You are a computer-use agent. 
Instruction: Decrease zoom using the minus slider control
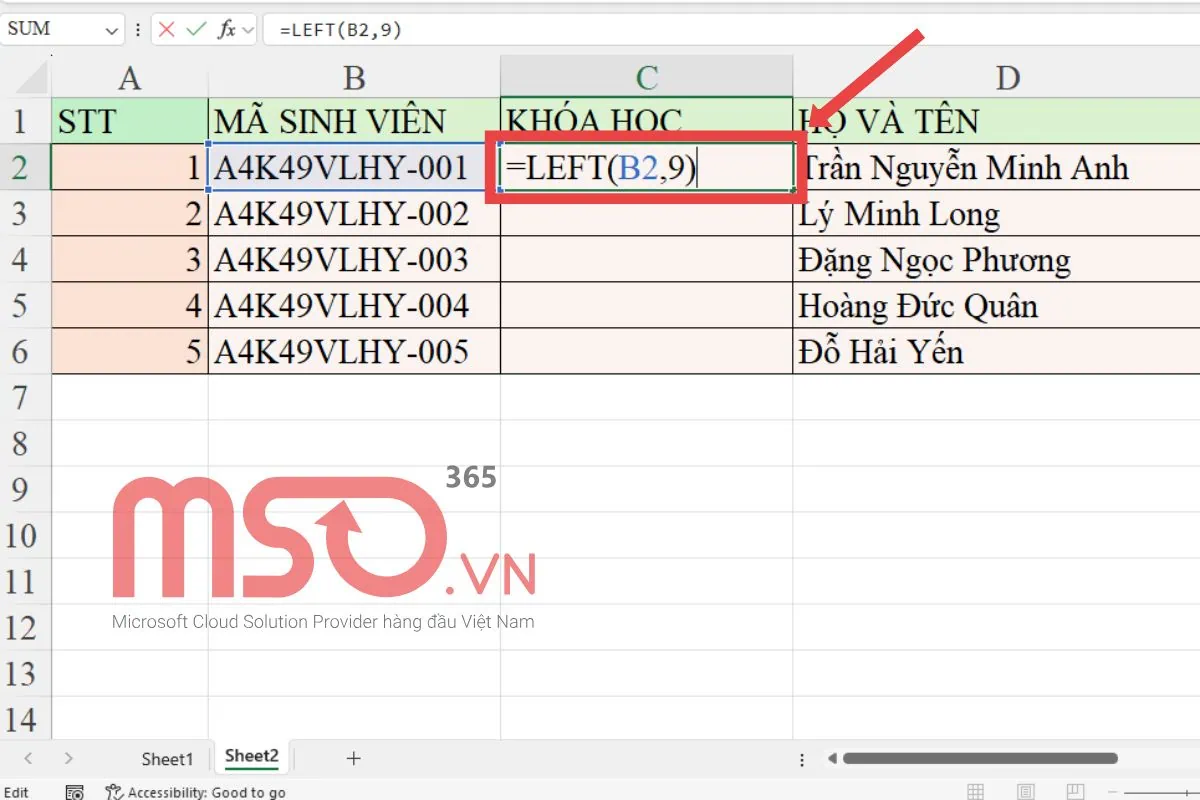(1113, 791)
